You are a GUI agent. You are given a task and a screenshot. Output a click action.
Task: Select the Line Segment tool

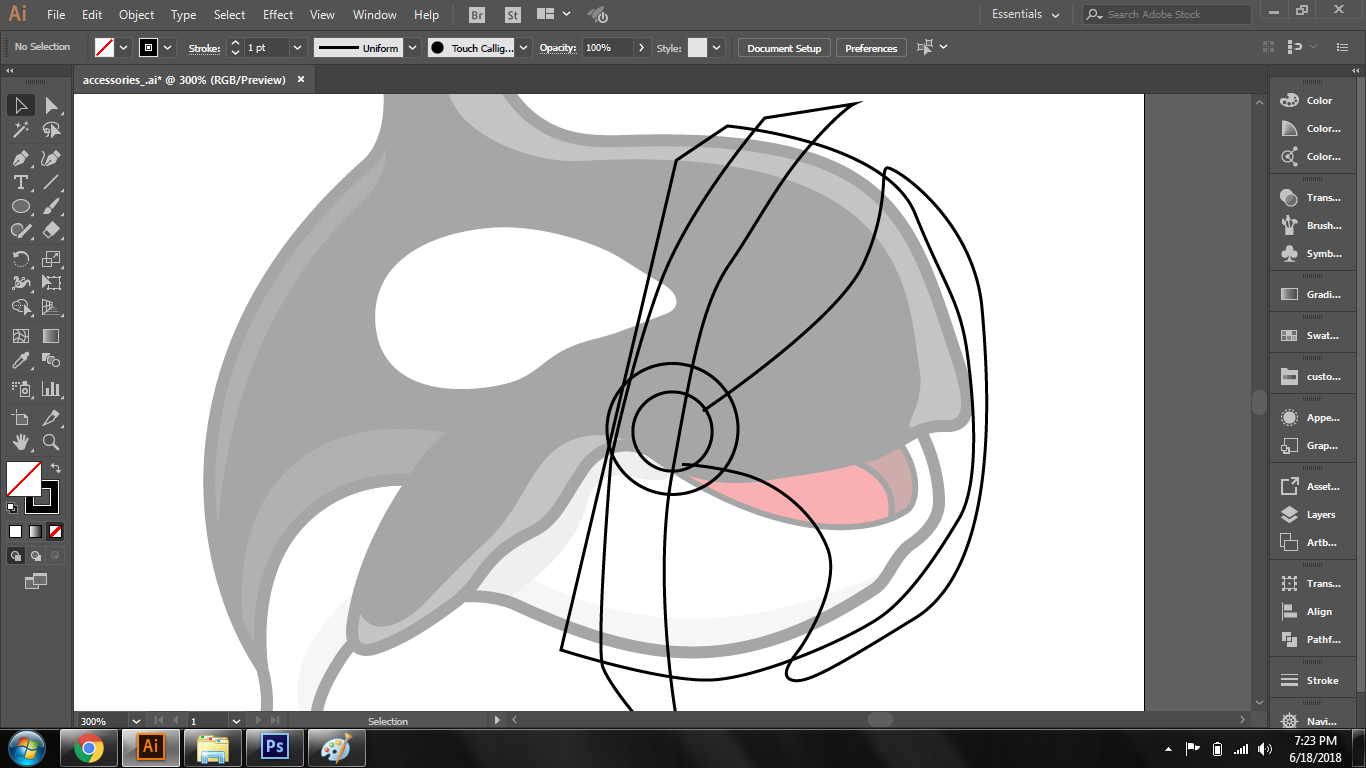tap(51, 182)
